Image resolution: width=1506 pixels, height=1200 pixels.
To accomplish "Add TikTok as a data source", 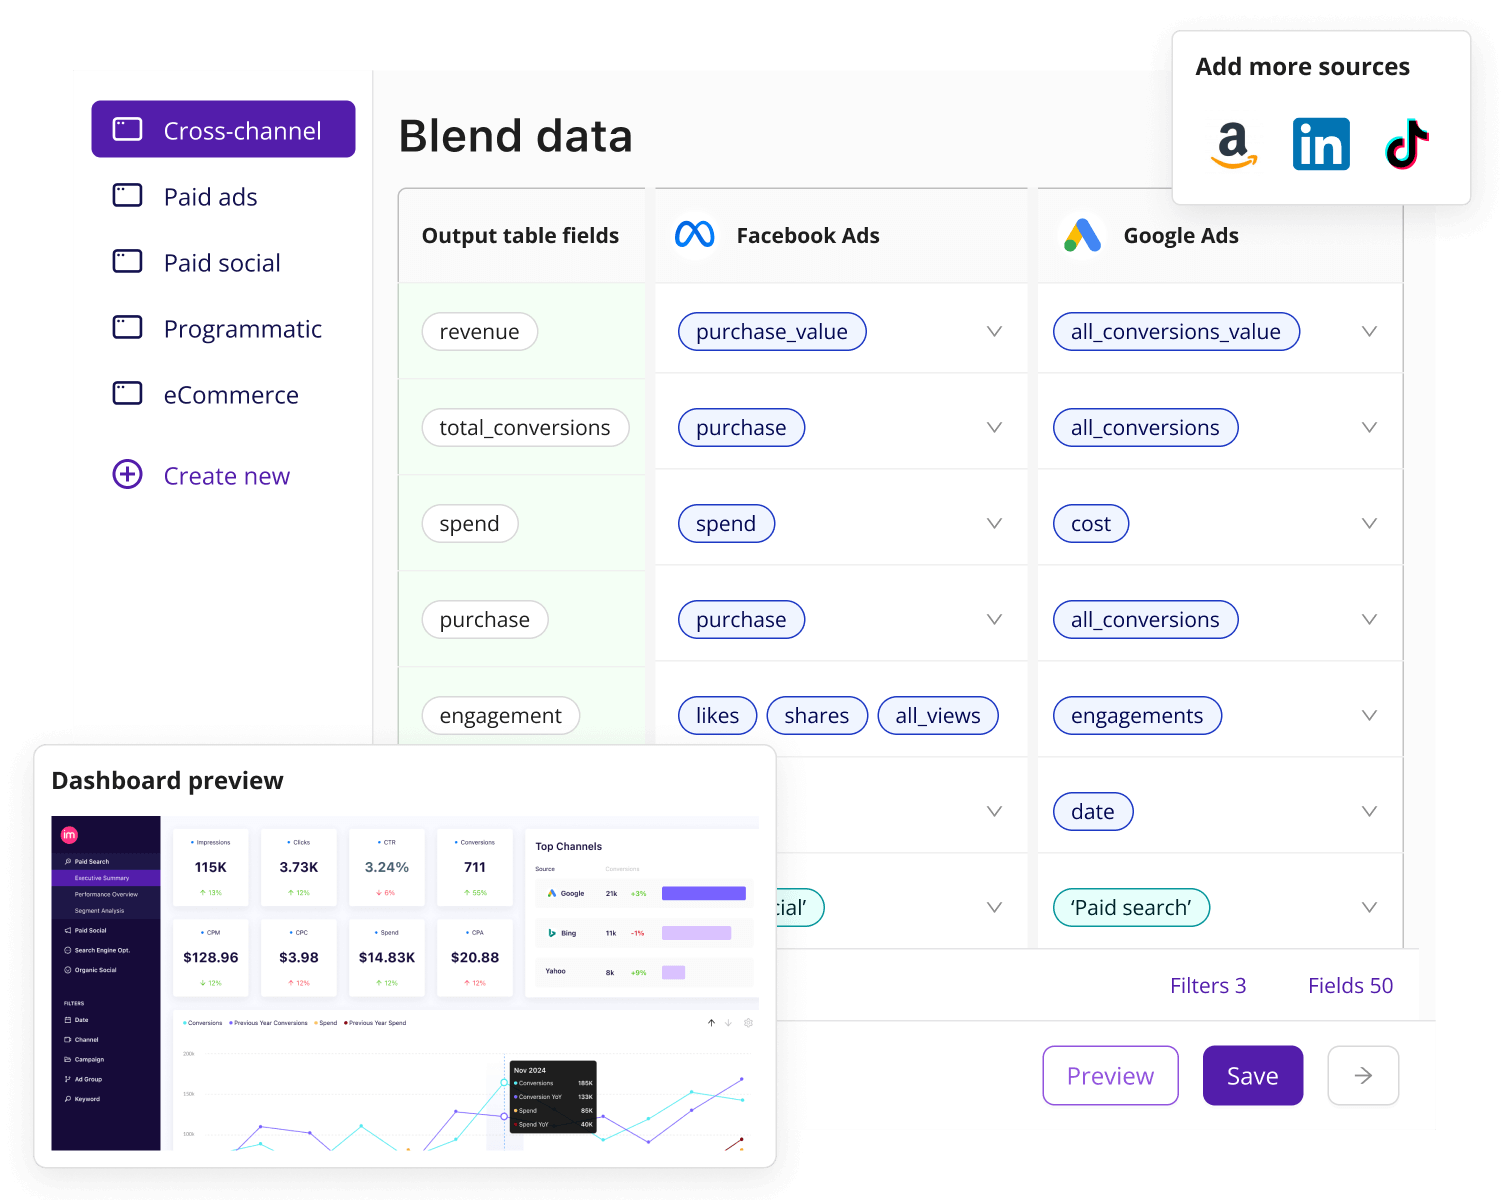I will [1406, 144].
